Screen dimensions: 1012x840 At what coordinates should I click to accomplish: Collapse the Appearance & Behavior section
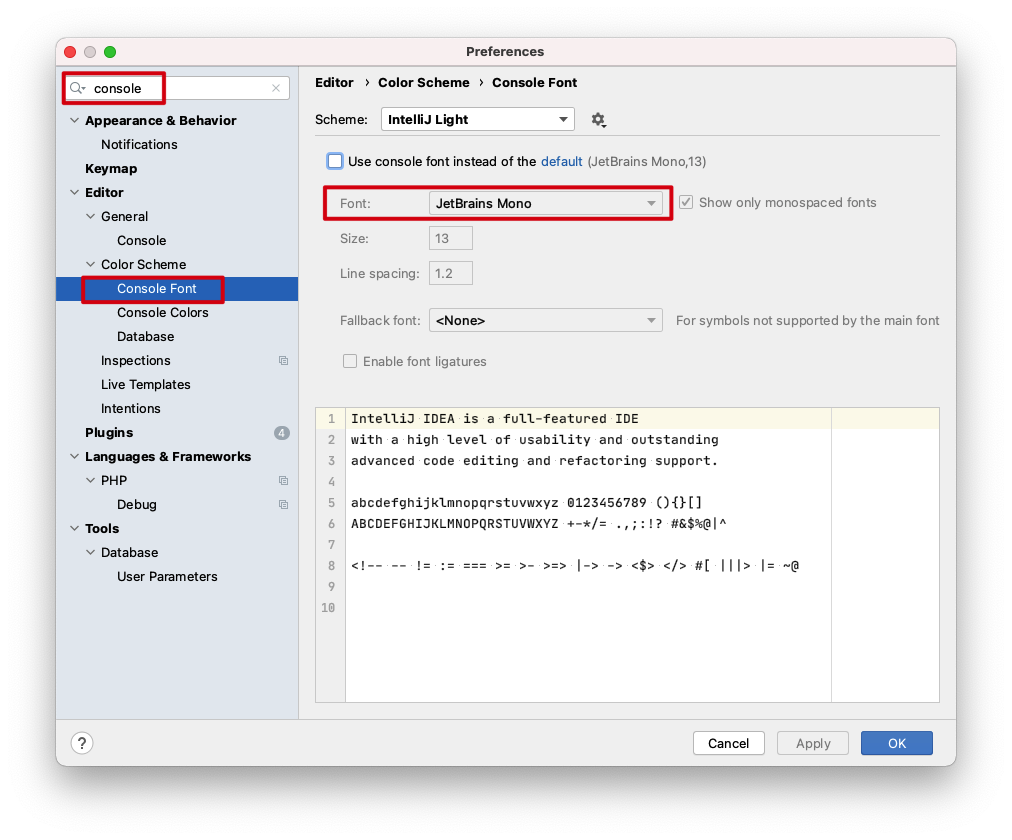75,121
